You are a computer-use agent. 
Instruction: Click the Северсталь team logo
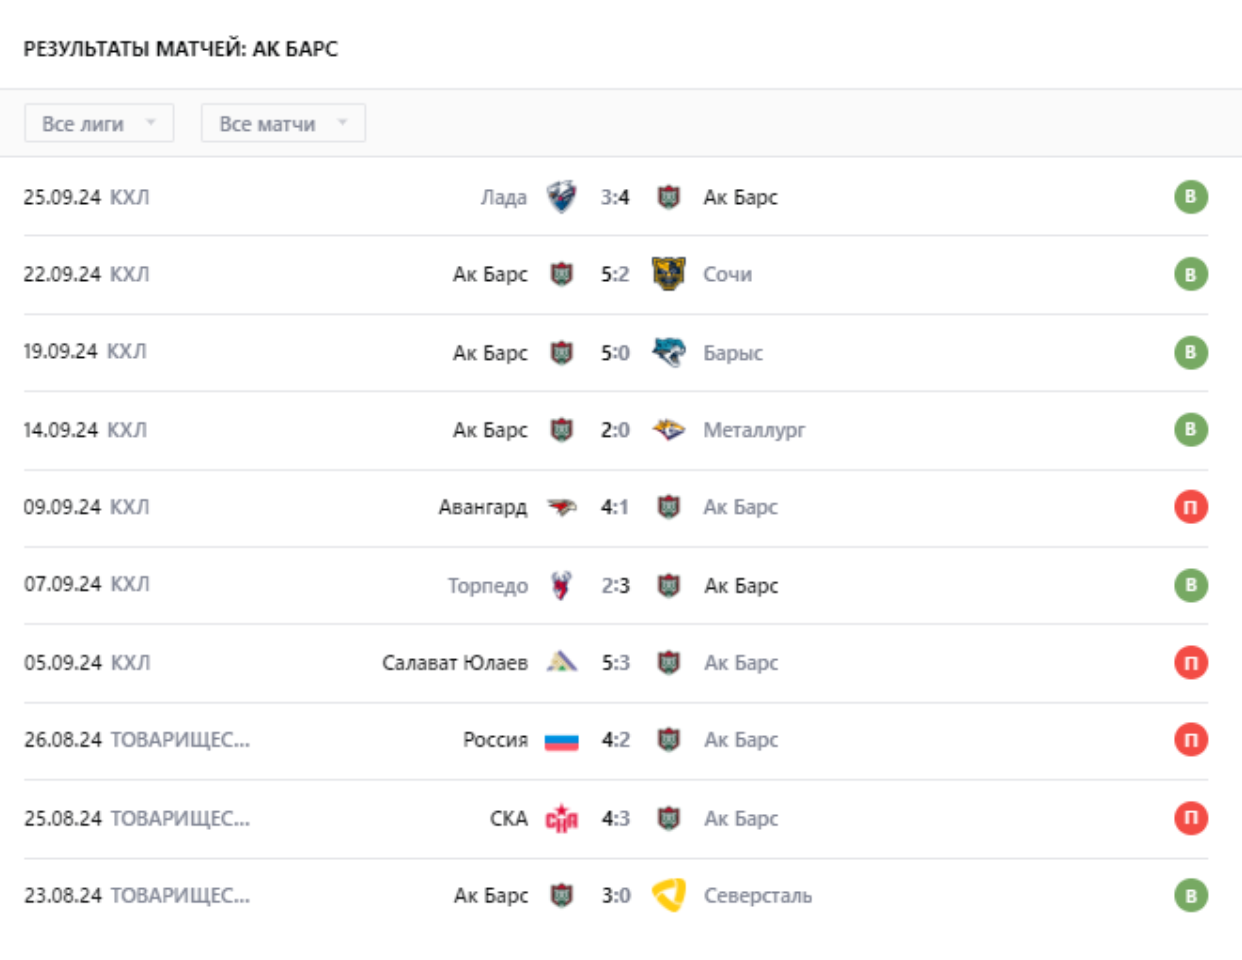668,895
